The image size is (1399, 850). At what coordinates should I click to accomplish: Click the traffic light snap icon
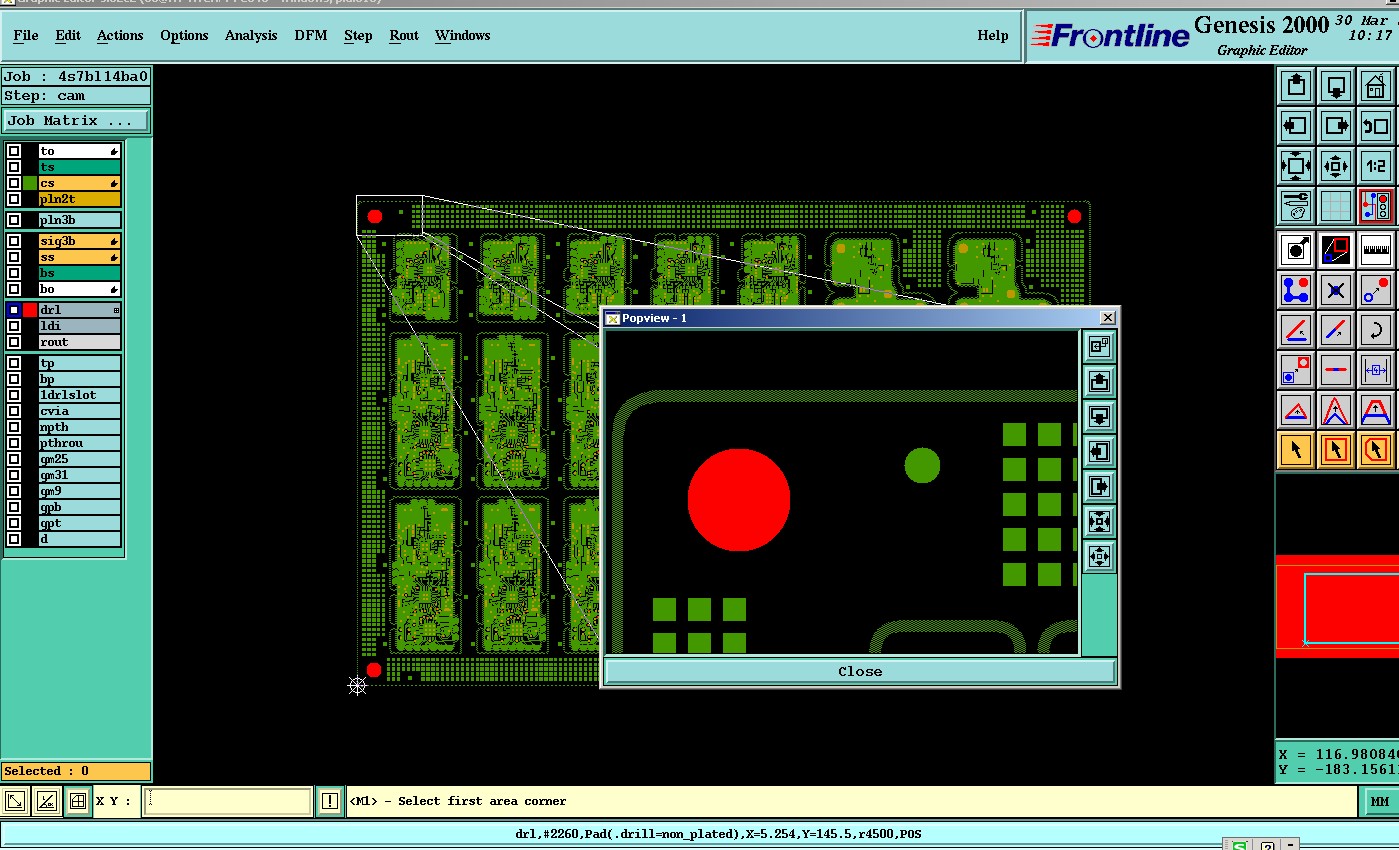coord(1376,206)
